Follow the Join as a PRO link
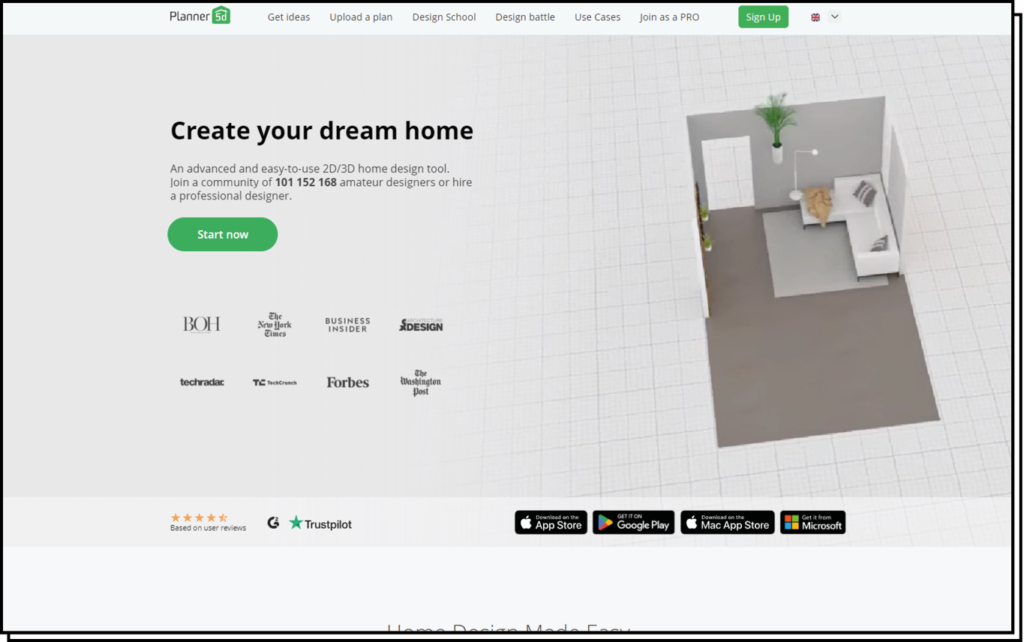Image resolution: width=1024 pixels, height=642 pixels. [x=669, y=17]
